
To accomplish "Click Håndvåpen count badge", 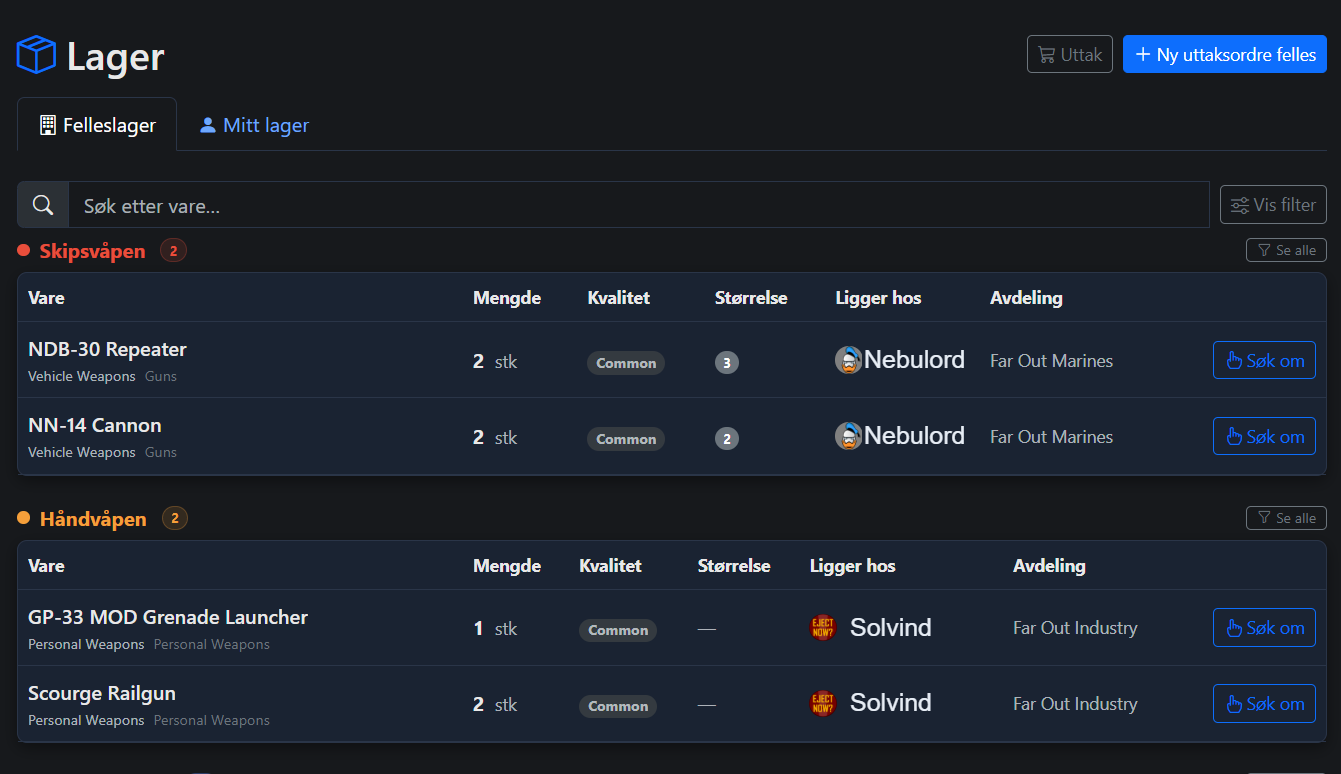I will pyautogui.click(x=174, y=518).
